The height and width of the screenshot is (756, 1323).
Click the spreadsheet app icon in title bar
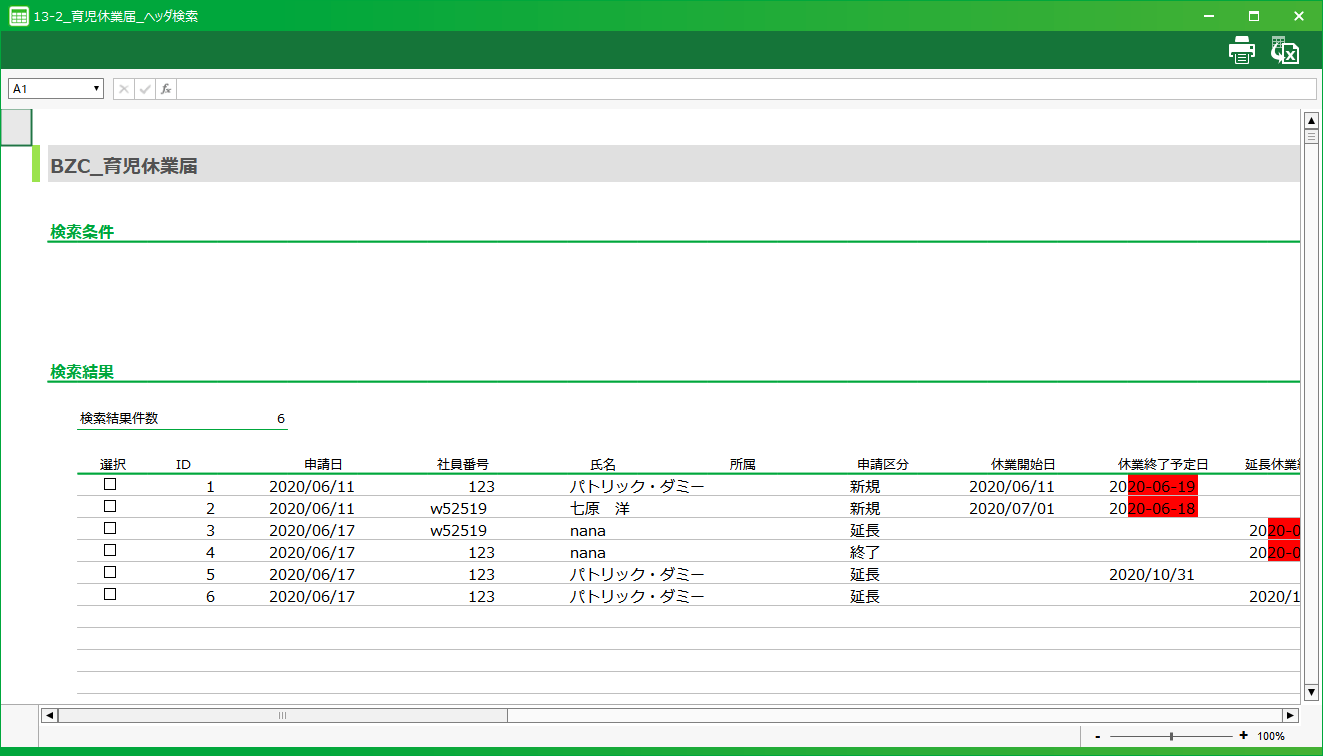[x=18, y=16]
